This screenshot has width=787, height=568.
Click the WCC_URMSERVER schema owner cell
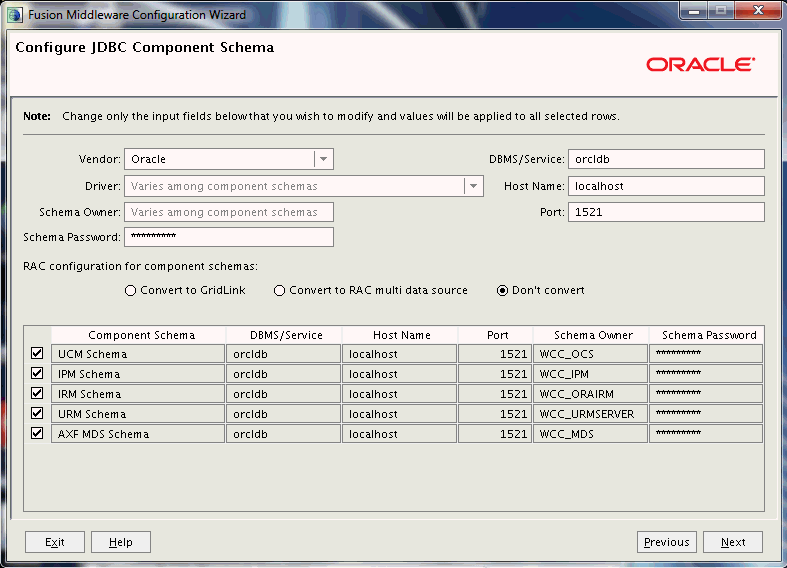590,414
